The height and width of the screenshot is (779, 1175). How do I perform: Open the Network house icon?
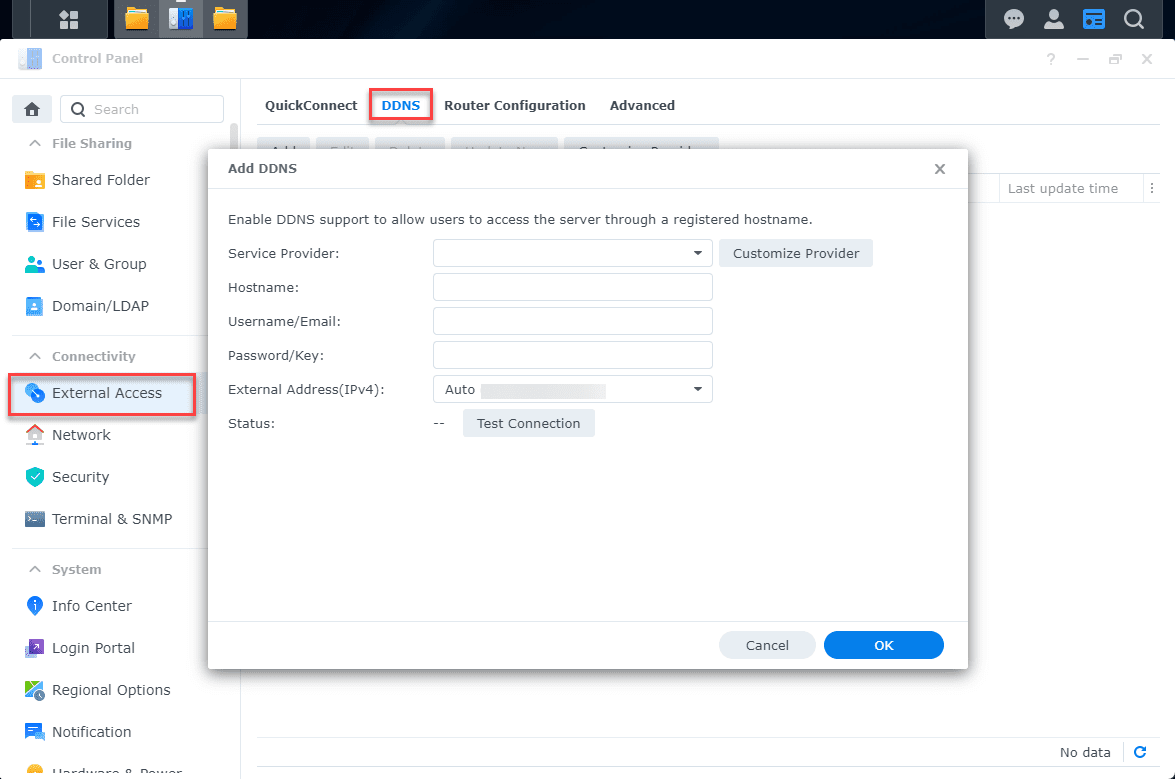pos(35,435)
